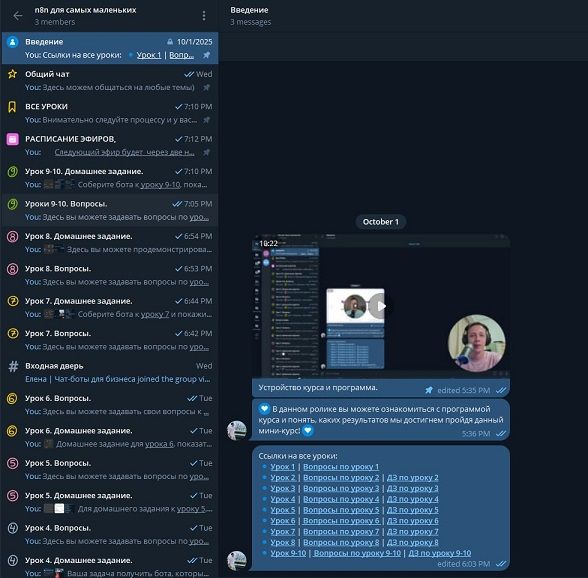Click the blue avatar icon of Введение topic
The height and width of the screenshot is (578, 588).
point(12,42)
